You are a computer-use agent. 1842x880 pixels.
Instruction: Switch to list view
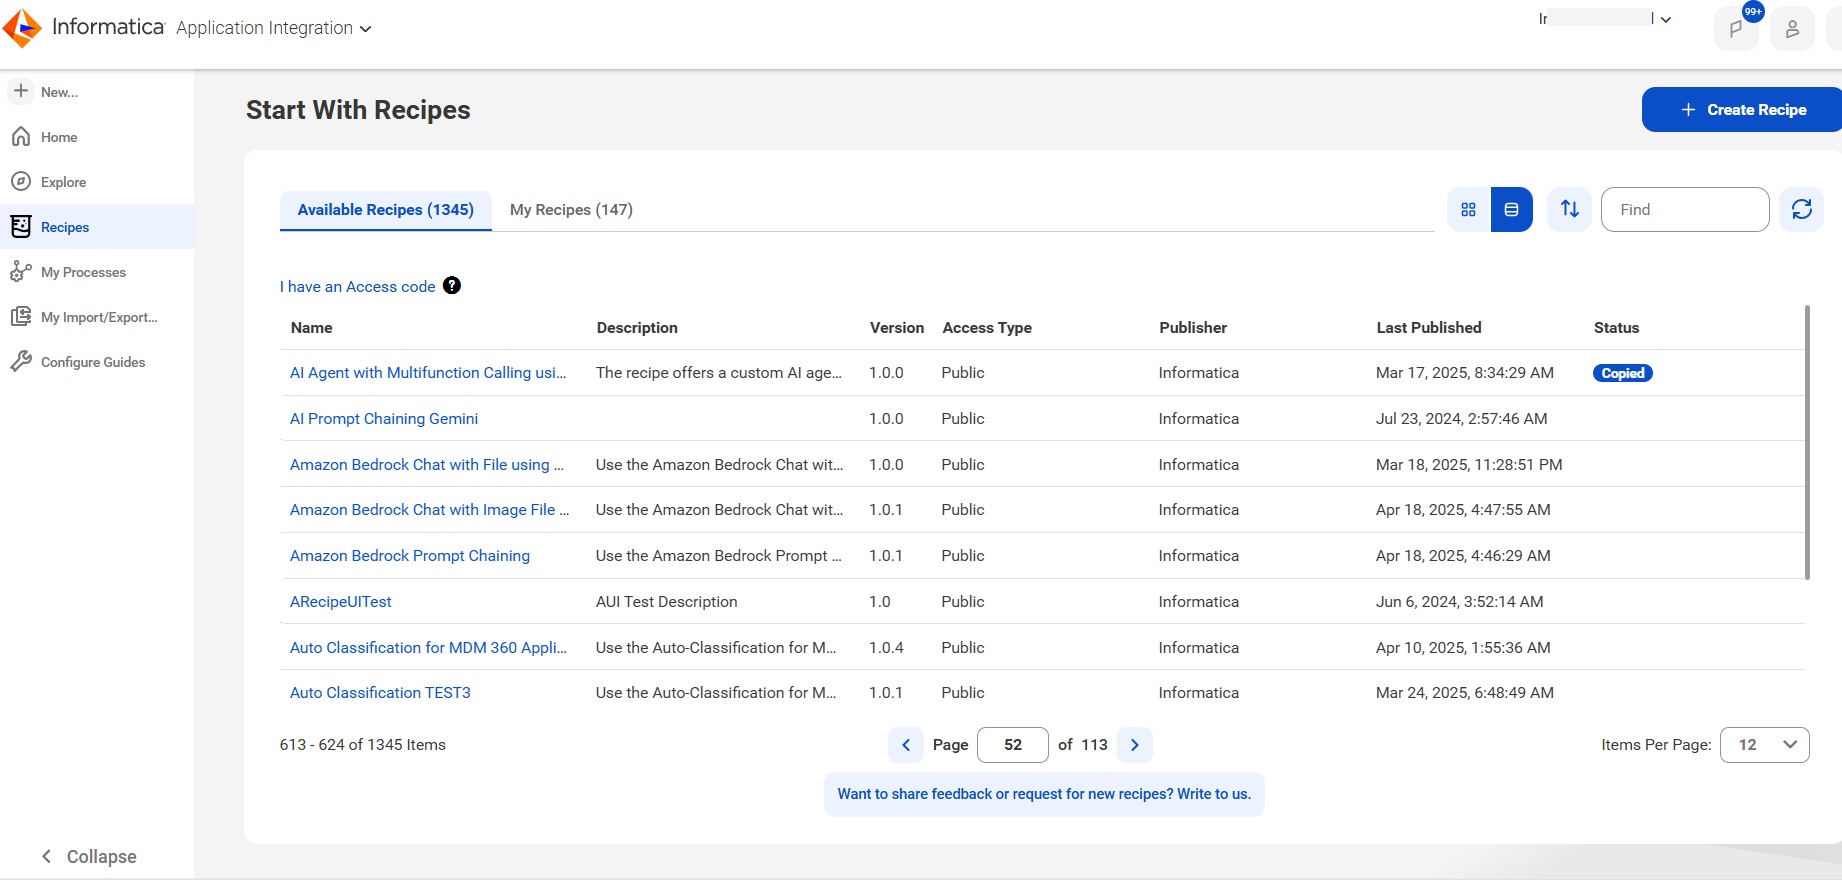click(1511, 209)
